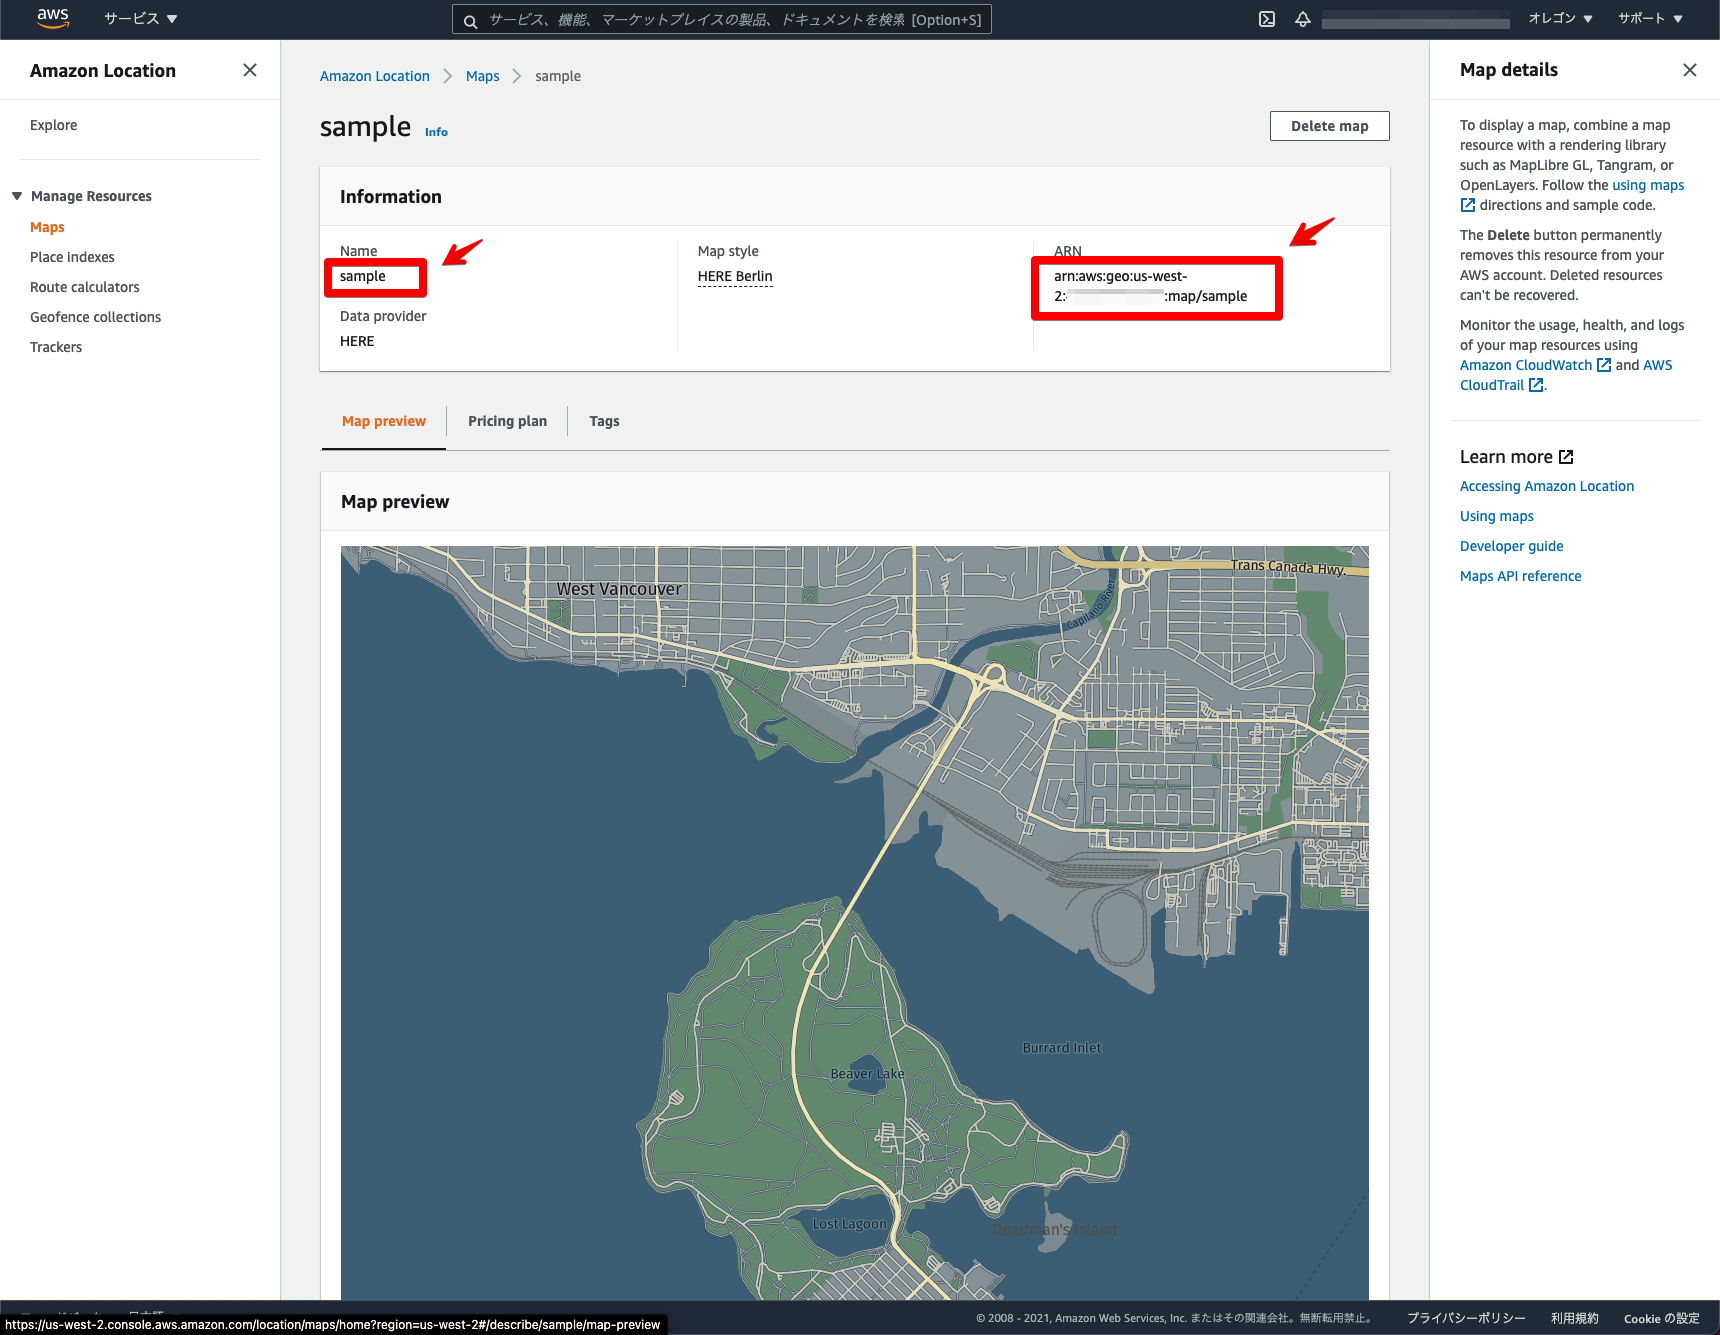Open the Amazon CloudWatch link
The height and width of the screenshot is (1335, 1720).
pos(1526,365)
